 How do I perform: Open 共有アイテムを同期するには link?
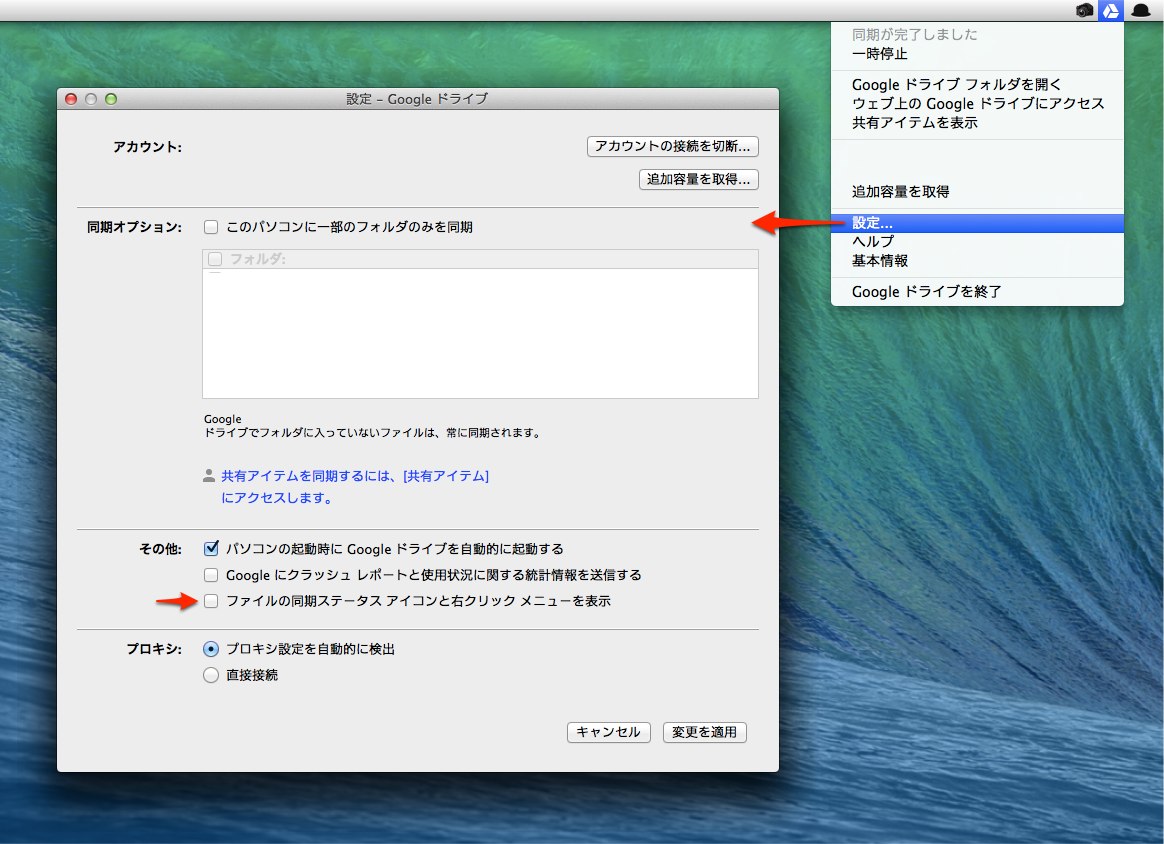pos(355,487)
